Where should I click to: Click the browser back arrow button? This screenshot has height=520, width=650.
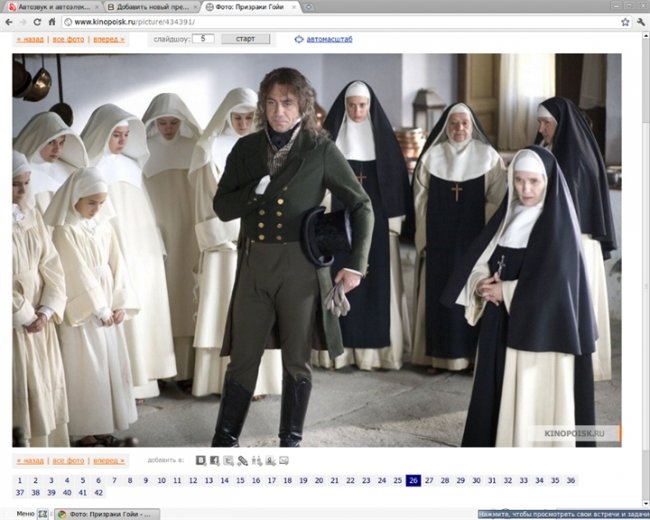[x=9, y=21]
